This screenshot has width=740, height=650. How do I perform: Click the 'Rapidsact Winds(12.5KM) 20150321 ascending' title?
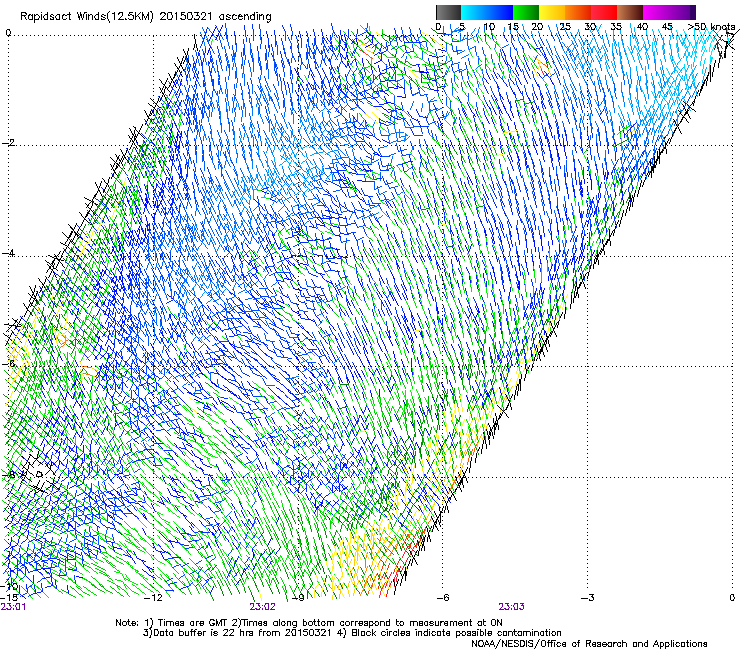pyautogui.click(x=146, y=17)
